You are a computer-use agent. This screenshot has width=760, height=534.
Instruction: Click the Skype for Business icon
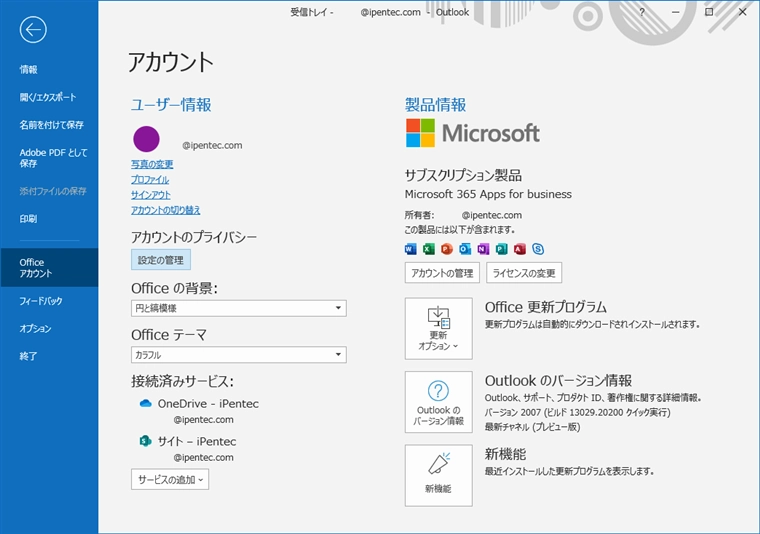pos(538,249)
